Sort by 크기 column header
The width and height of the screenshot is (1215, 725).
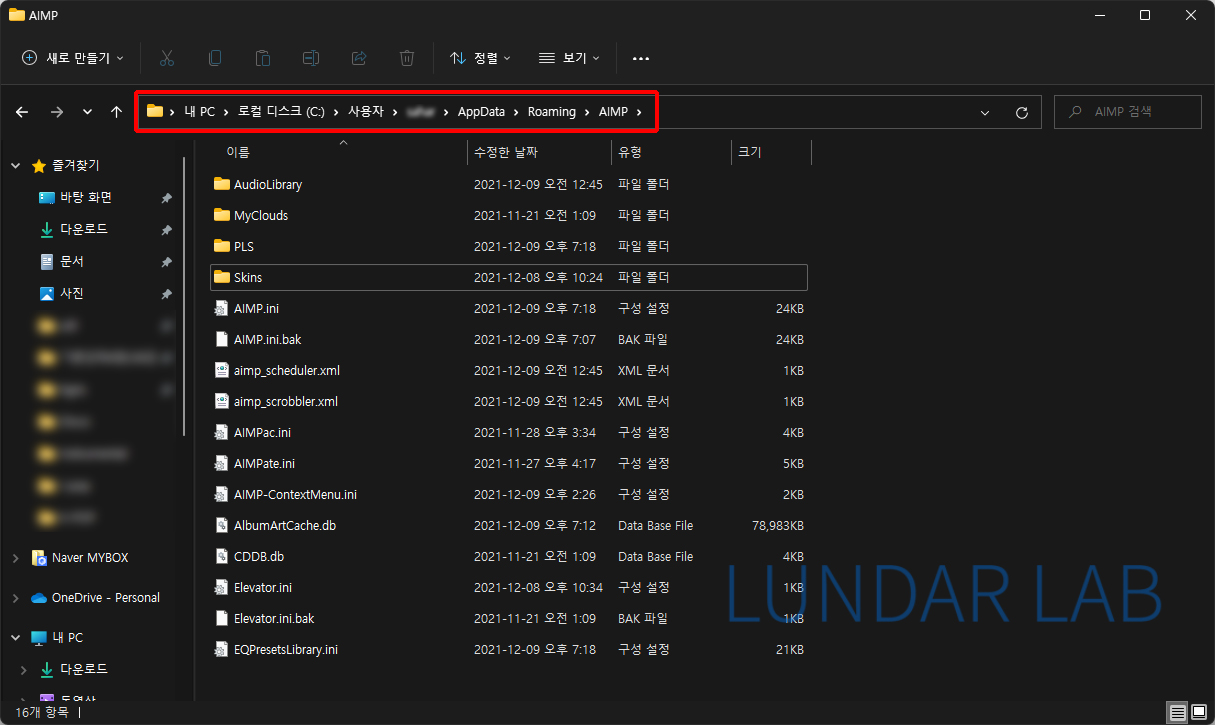click(x=749, y=152)
